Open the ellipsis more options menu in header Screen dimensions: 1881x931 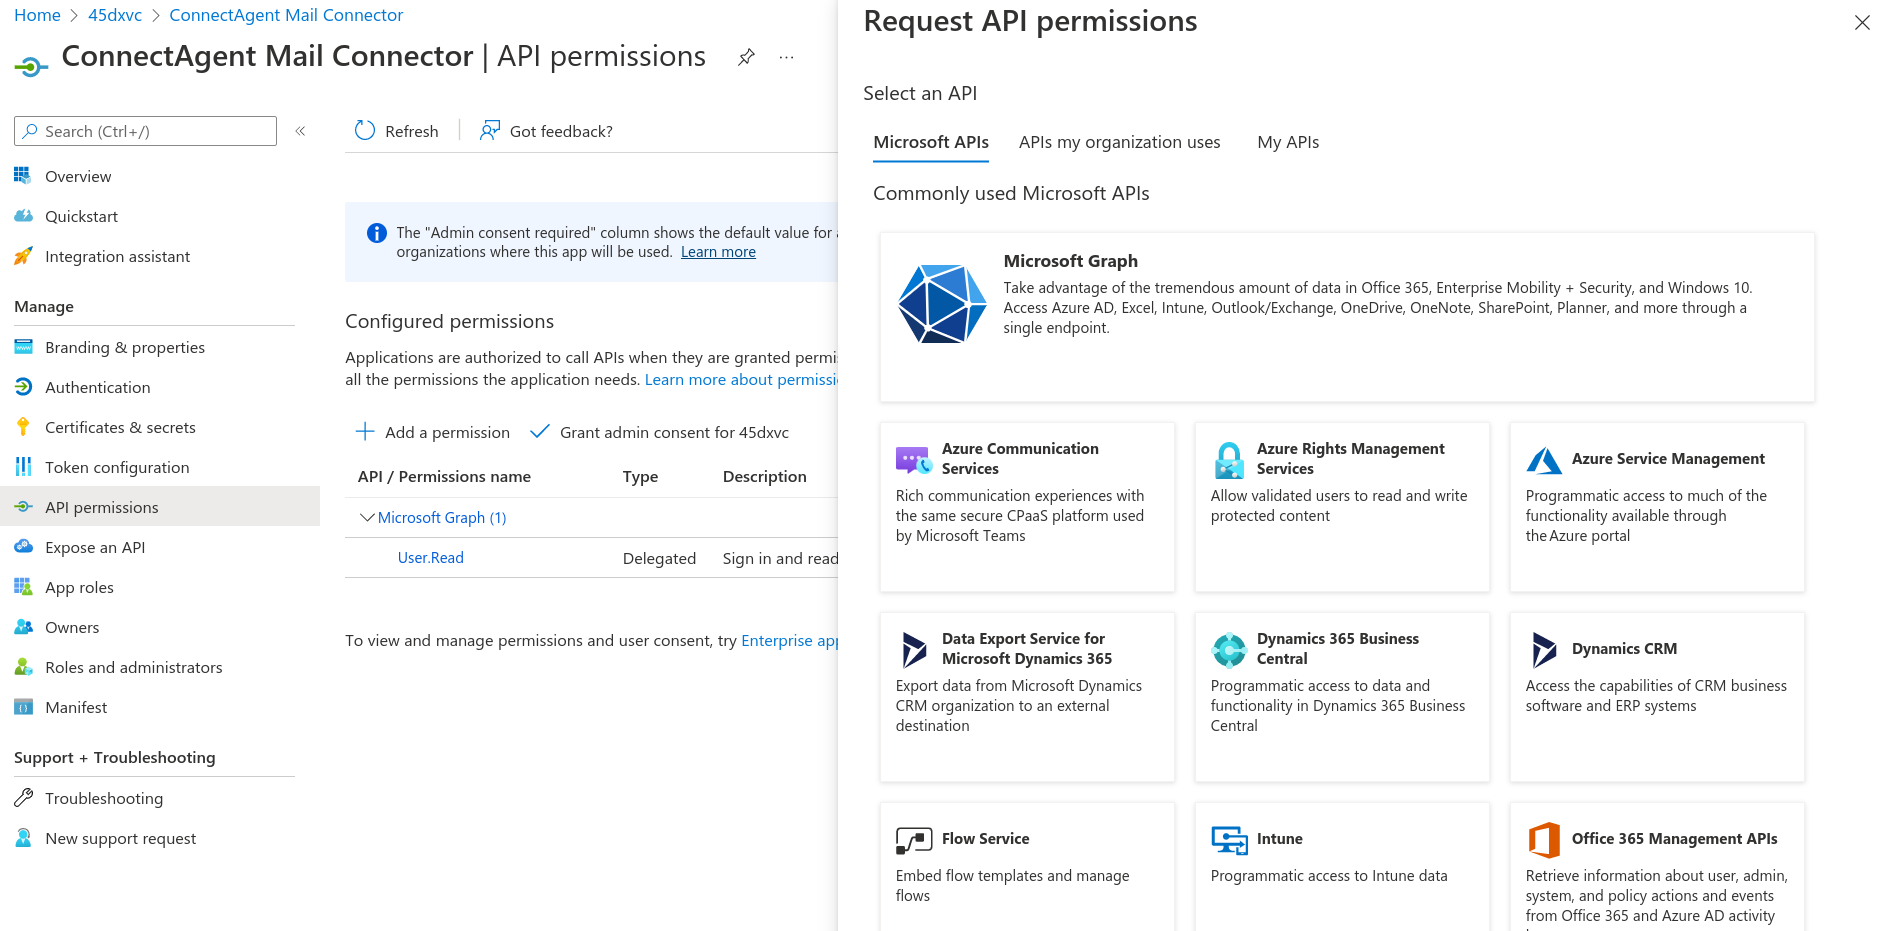coord(787,57)
